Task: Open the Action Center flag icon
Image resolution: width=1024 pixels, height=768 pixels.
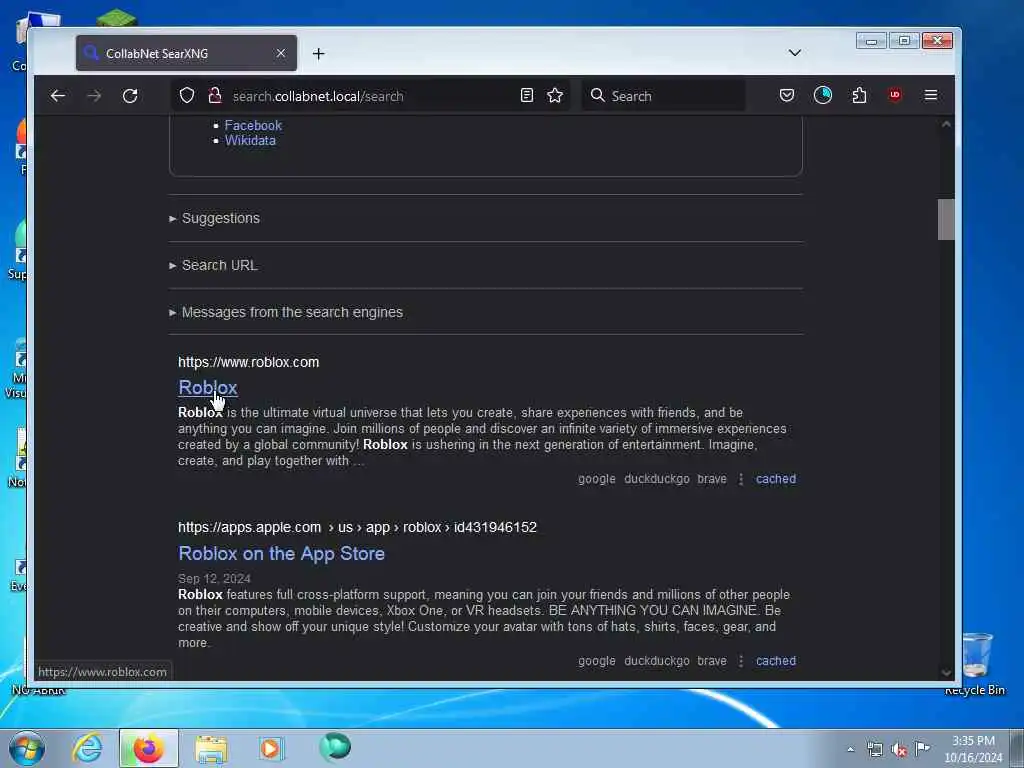Action: [x=922, y=748]
